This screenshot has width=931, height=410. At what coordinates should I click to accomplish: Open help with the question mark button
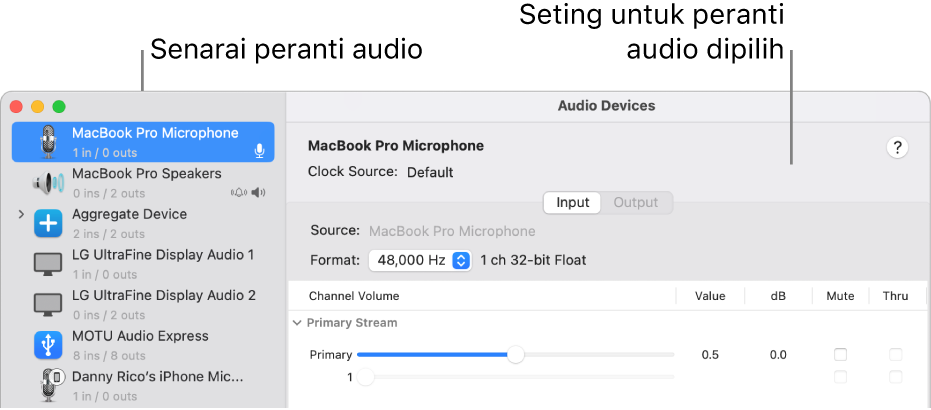click(897, 148)
